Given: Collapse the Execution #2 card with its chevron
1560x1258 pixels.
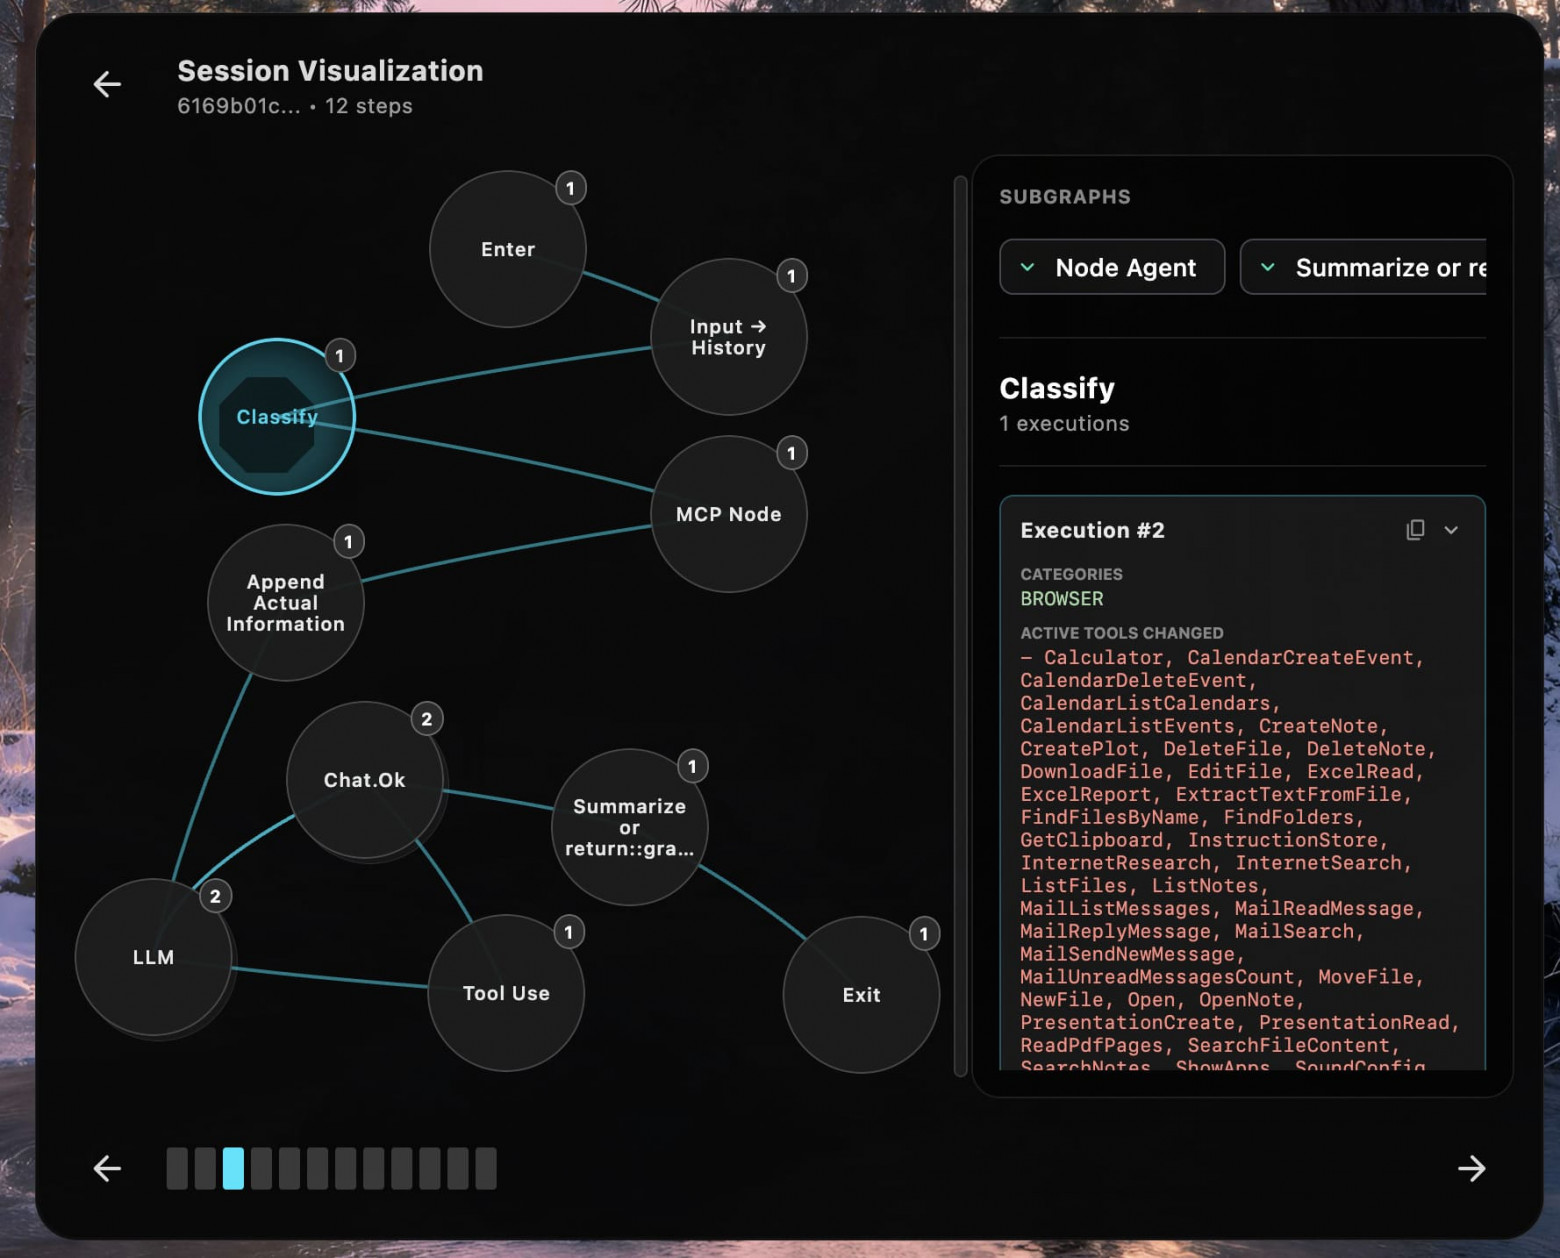Looking at the screenshot, I should pos(1451,530).
